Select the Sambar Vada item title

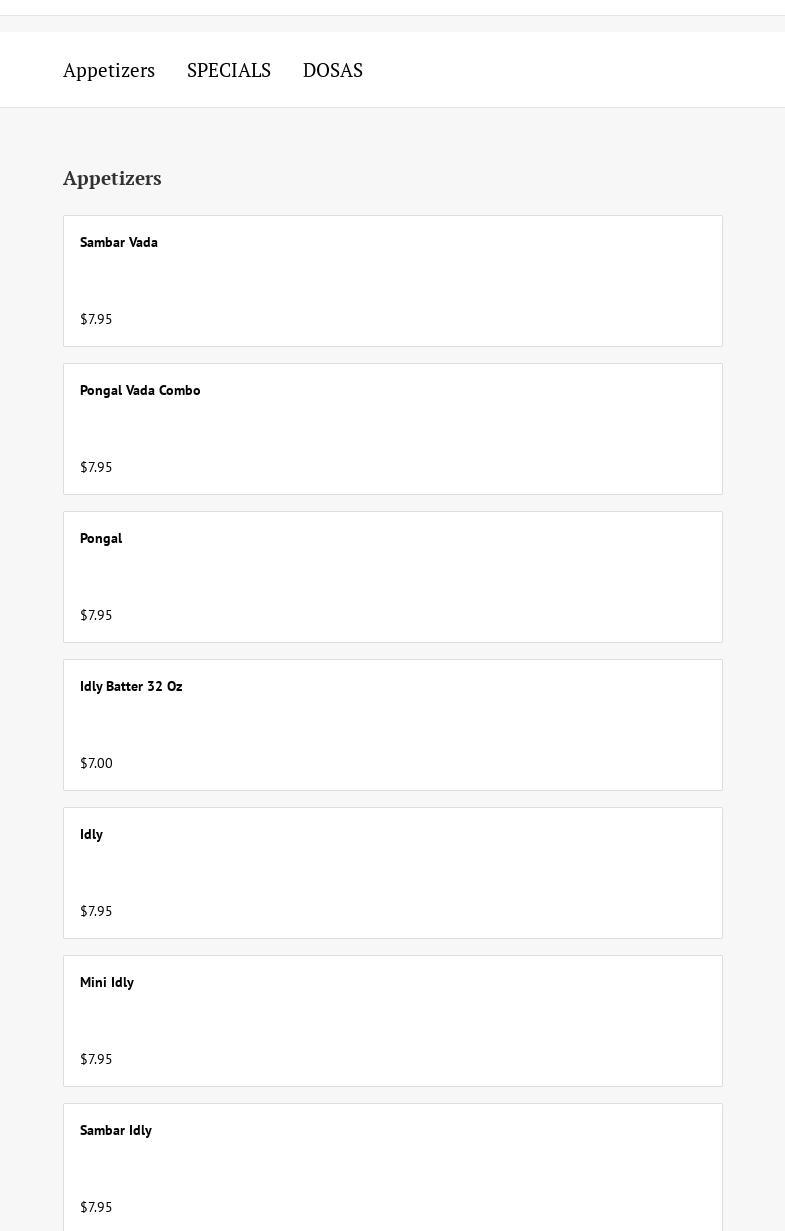[x=119, y=242]
